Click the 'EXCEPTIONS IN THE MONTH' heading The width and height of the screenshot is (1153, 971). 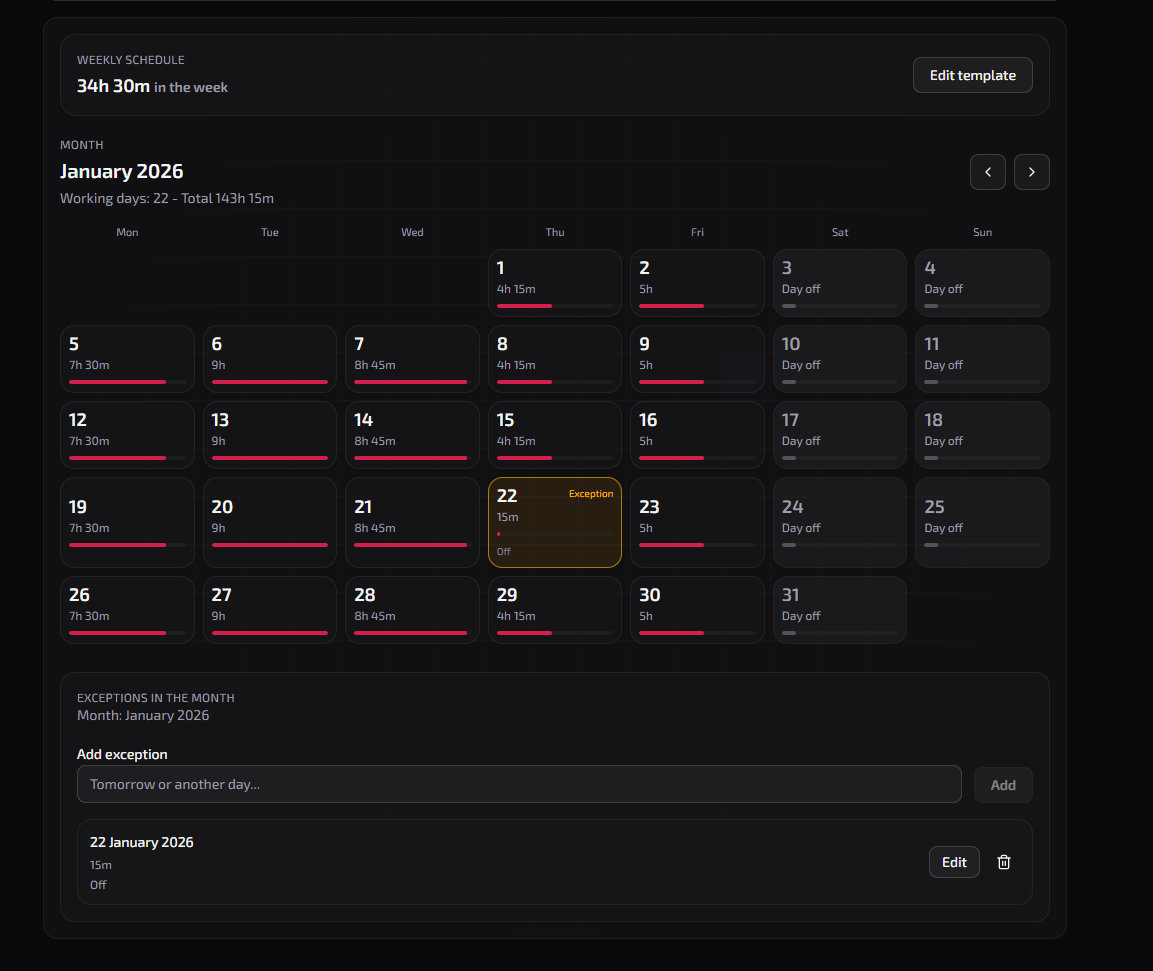(x=156, y=698)
